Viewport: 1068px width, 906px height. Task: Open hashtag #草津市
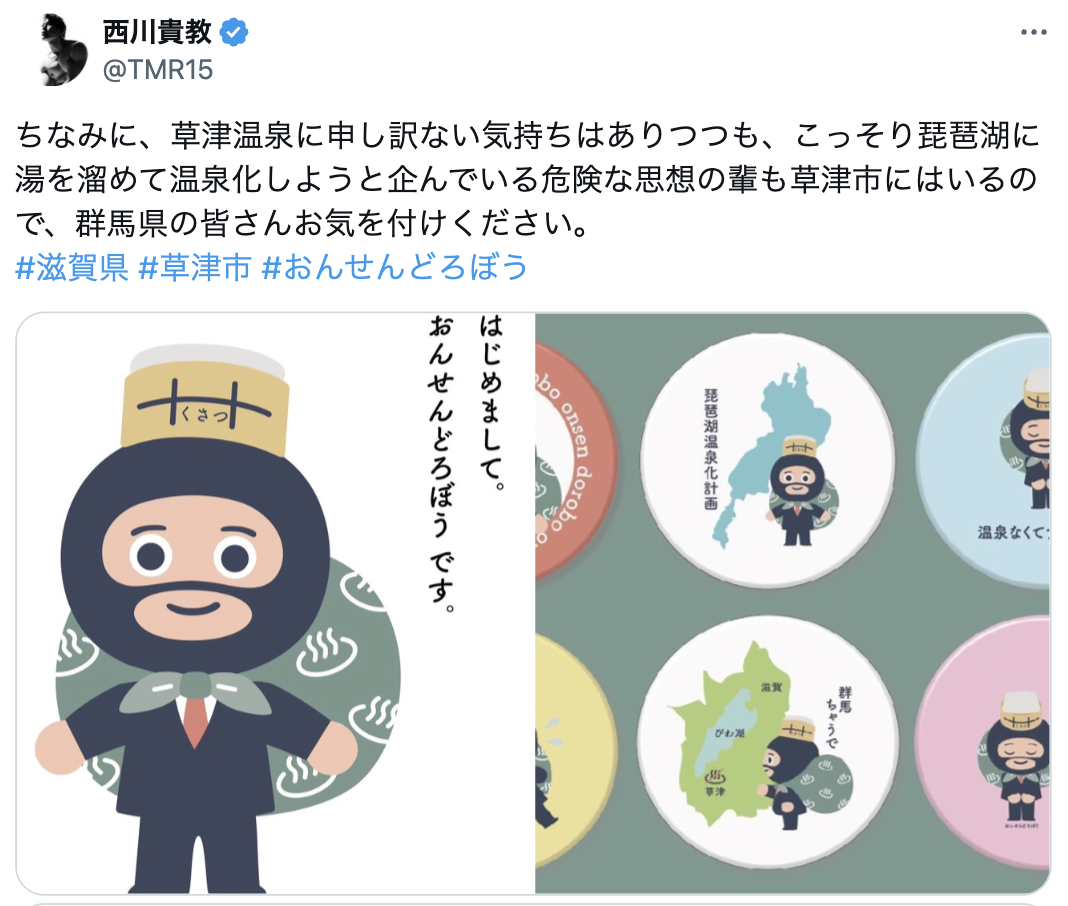[x=195, y=266]
